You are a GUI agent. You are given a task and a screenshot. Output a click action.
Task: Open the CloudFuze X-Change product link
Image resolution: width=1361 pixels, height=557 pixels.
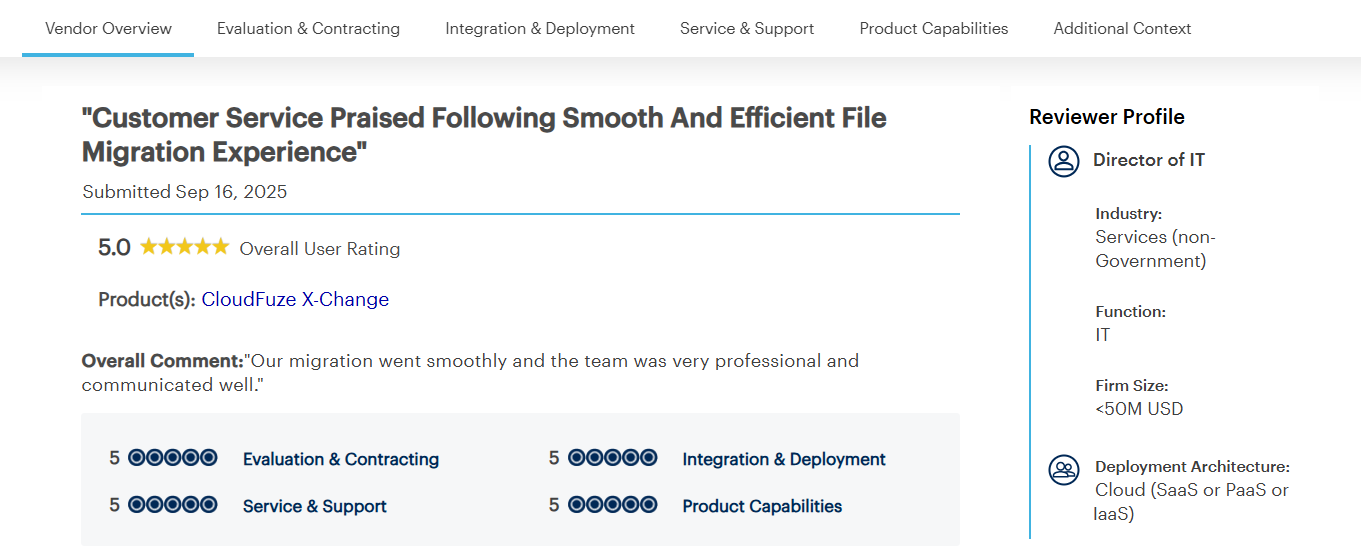[295, 299]
